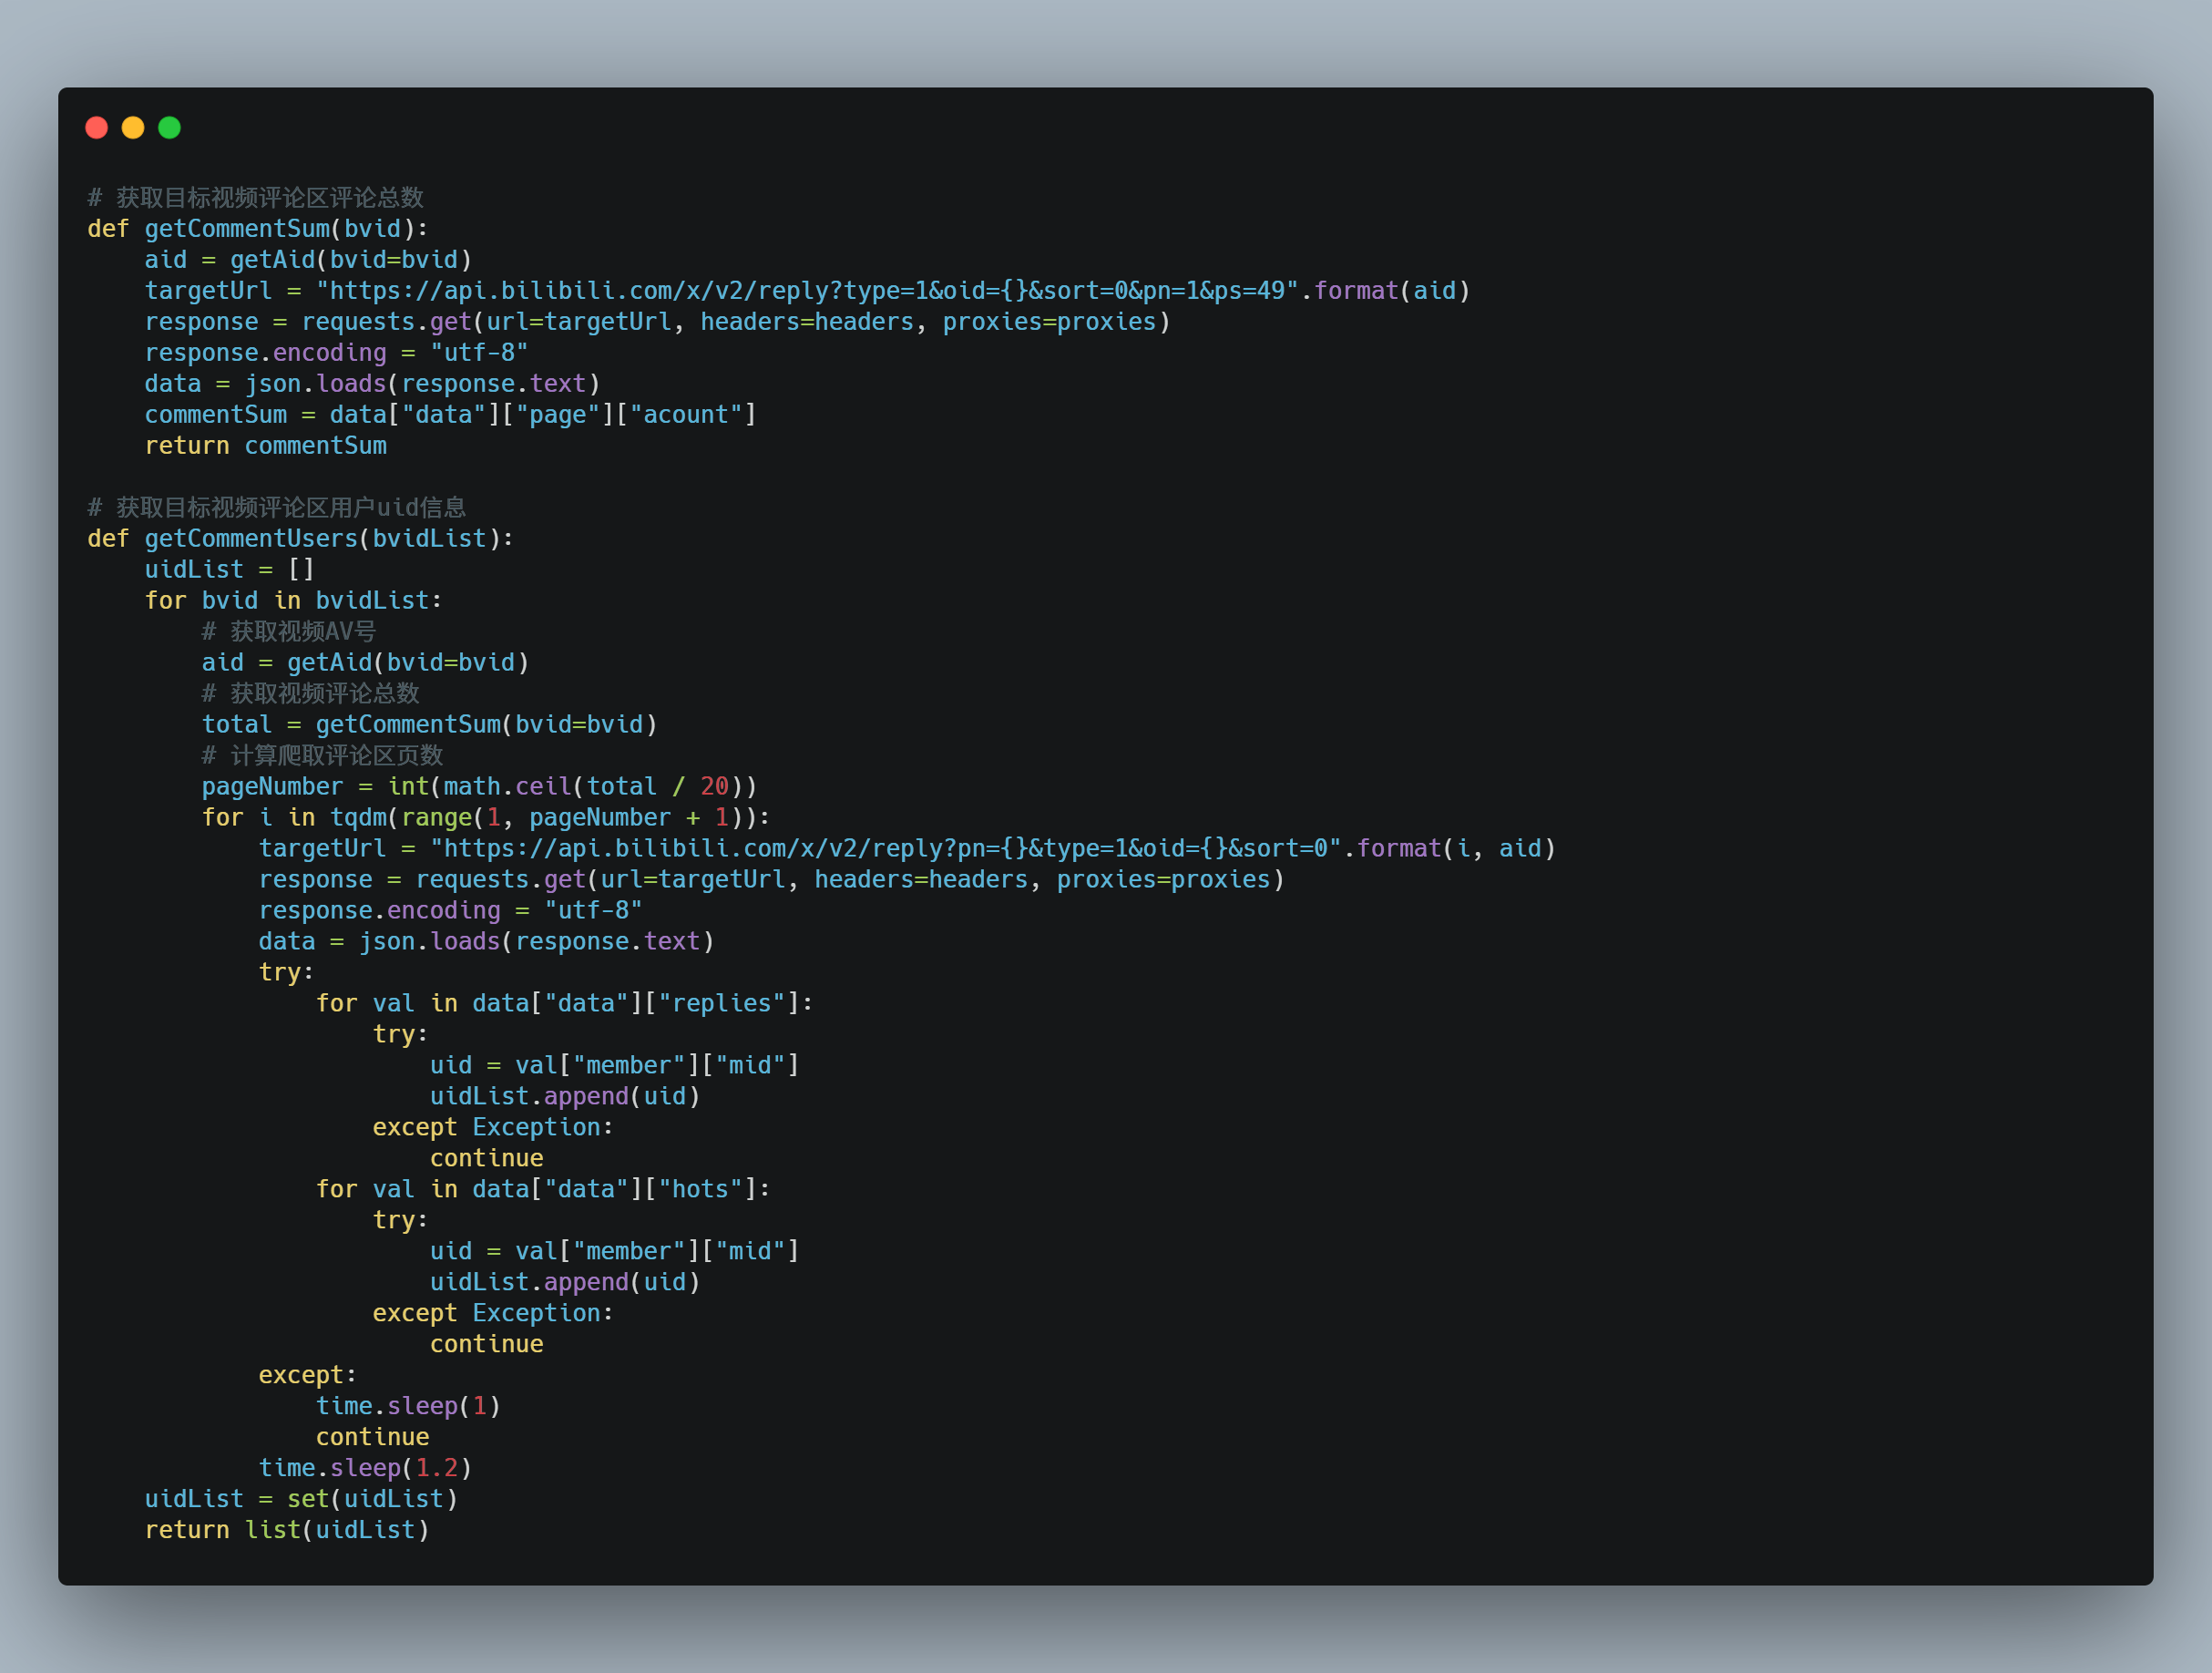Click the bare 'except:' line above time.sleep(1)
2212x1673 pixels.
pyautogui.click(x=308, y=1376)
